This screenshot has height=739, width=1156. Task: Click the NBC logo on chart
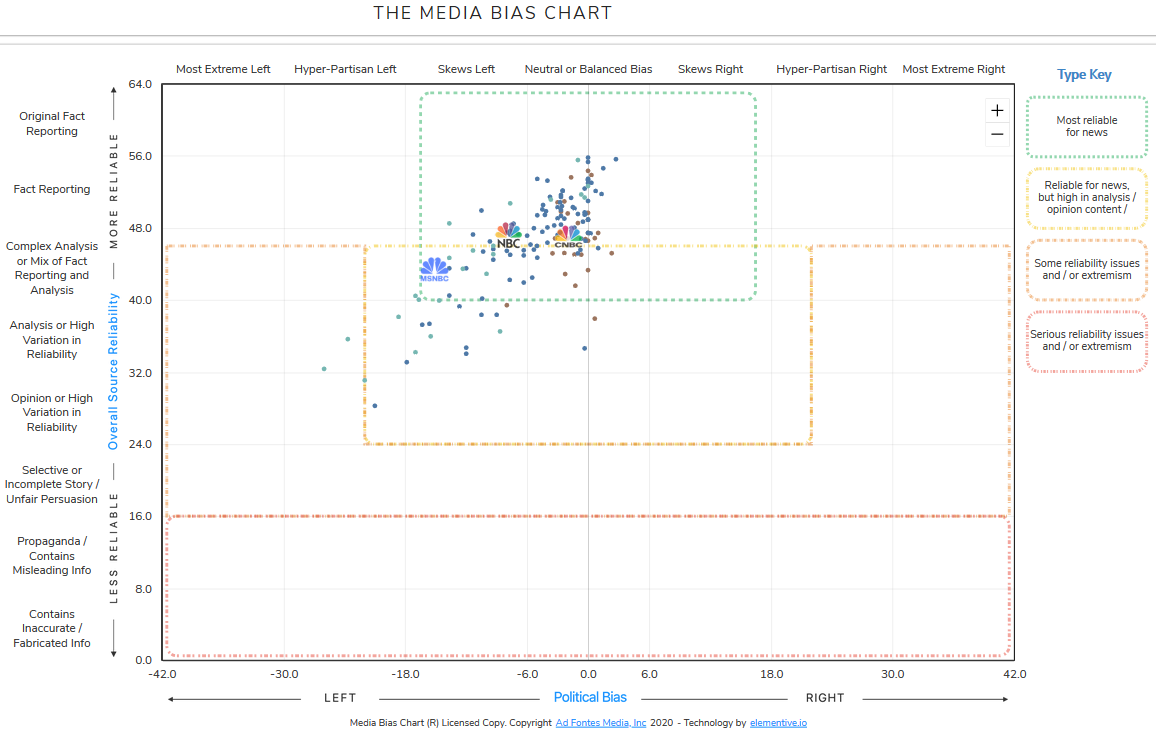[x=508, y=236]
